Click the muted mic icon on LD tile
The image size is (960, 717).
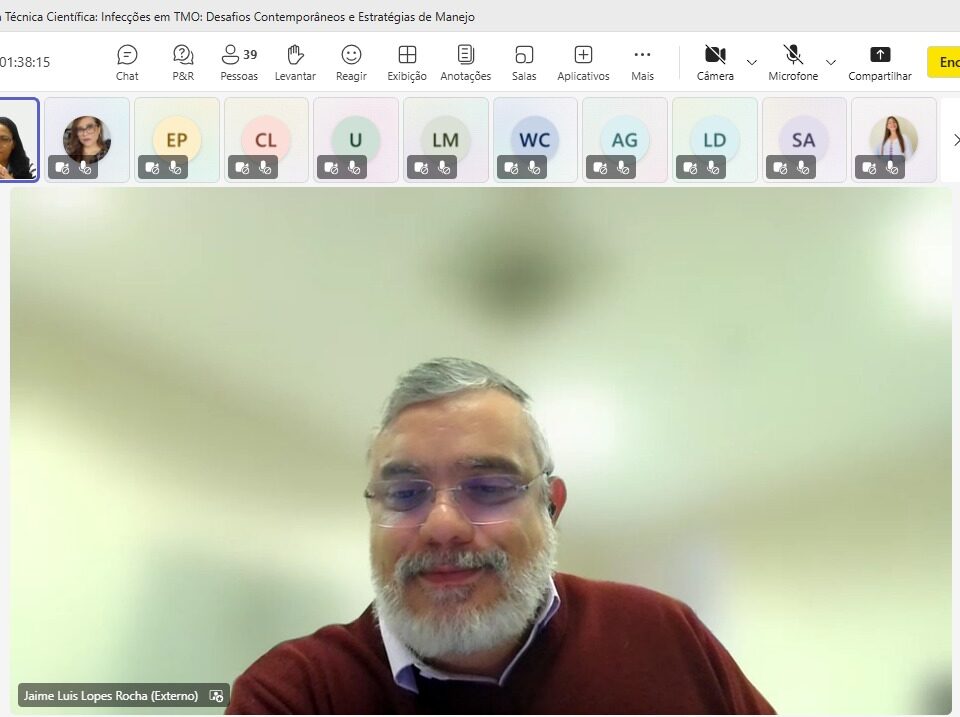[713, 167]
